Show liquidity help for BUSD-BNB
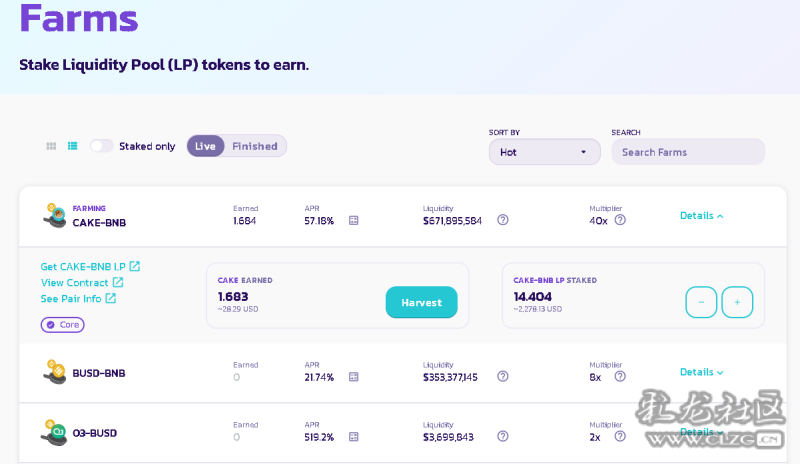 pyautogui.click(x=503, y=376)
